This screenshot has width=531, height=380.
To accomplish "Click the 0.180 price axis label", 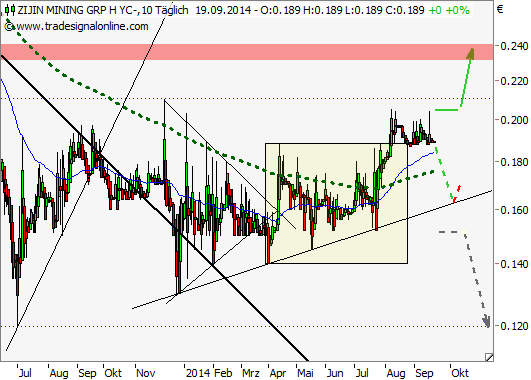I will (514, 162).
